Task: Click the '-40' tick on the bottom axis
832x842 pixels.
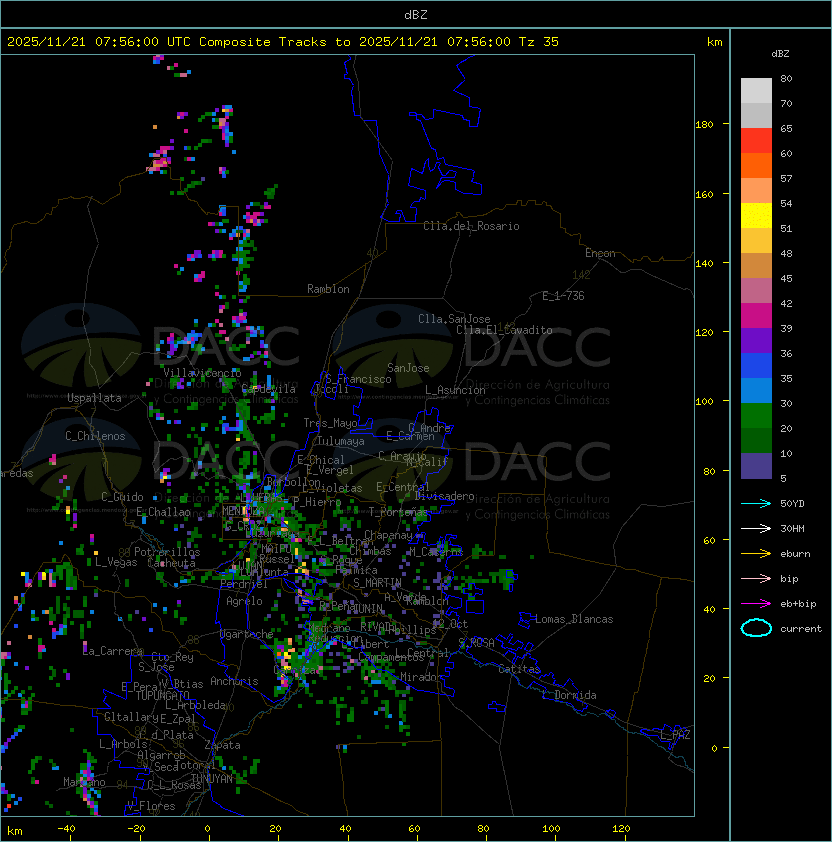Action: (x=66, y=829)
